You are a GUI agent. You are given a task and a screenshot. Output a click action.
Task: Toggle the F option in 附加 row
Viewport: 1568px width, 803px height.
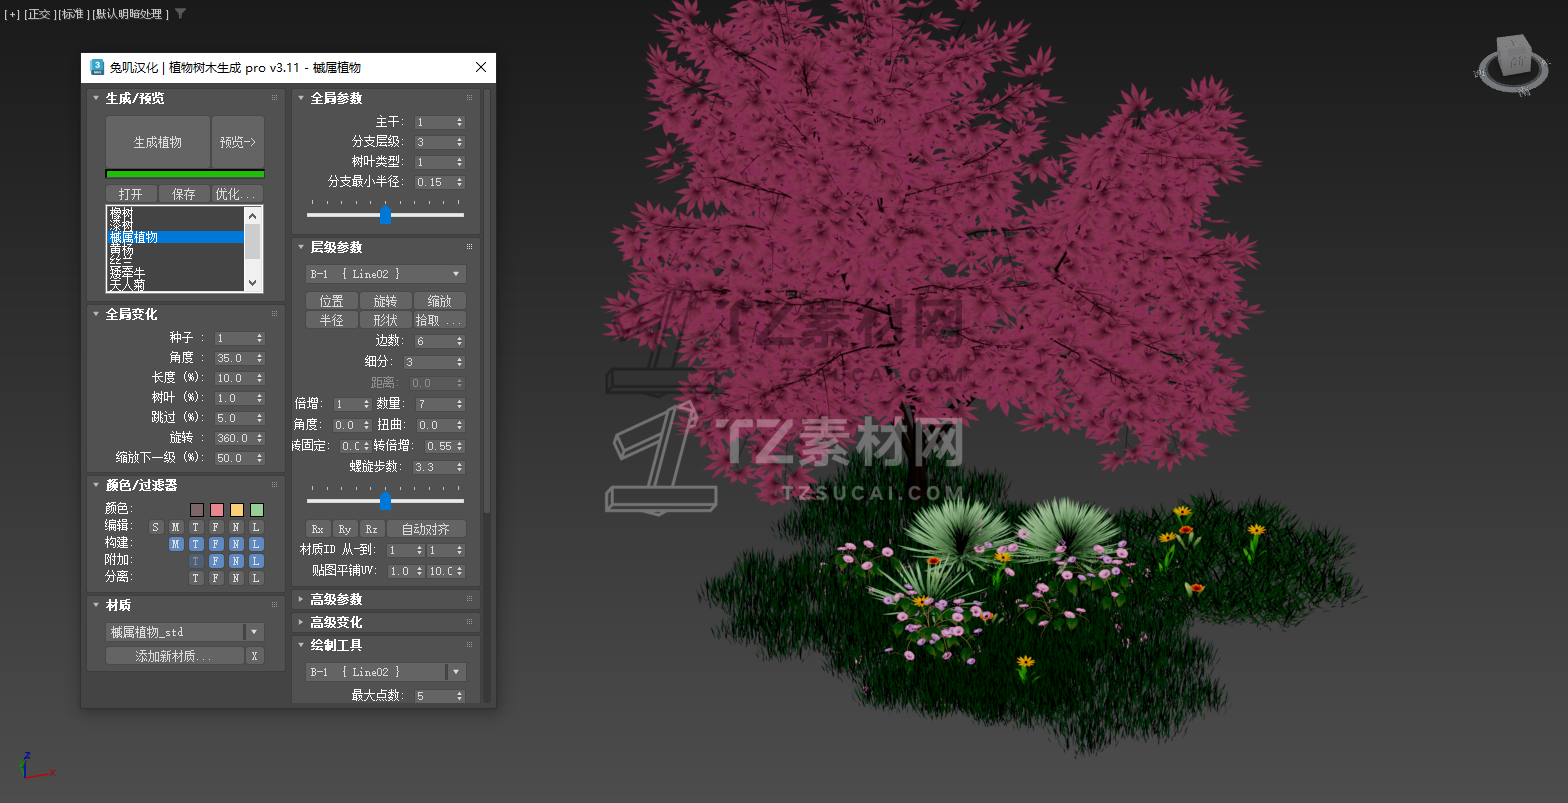pyautogui.click(x=216, y=561)
